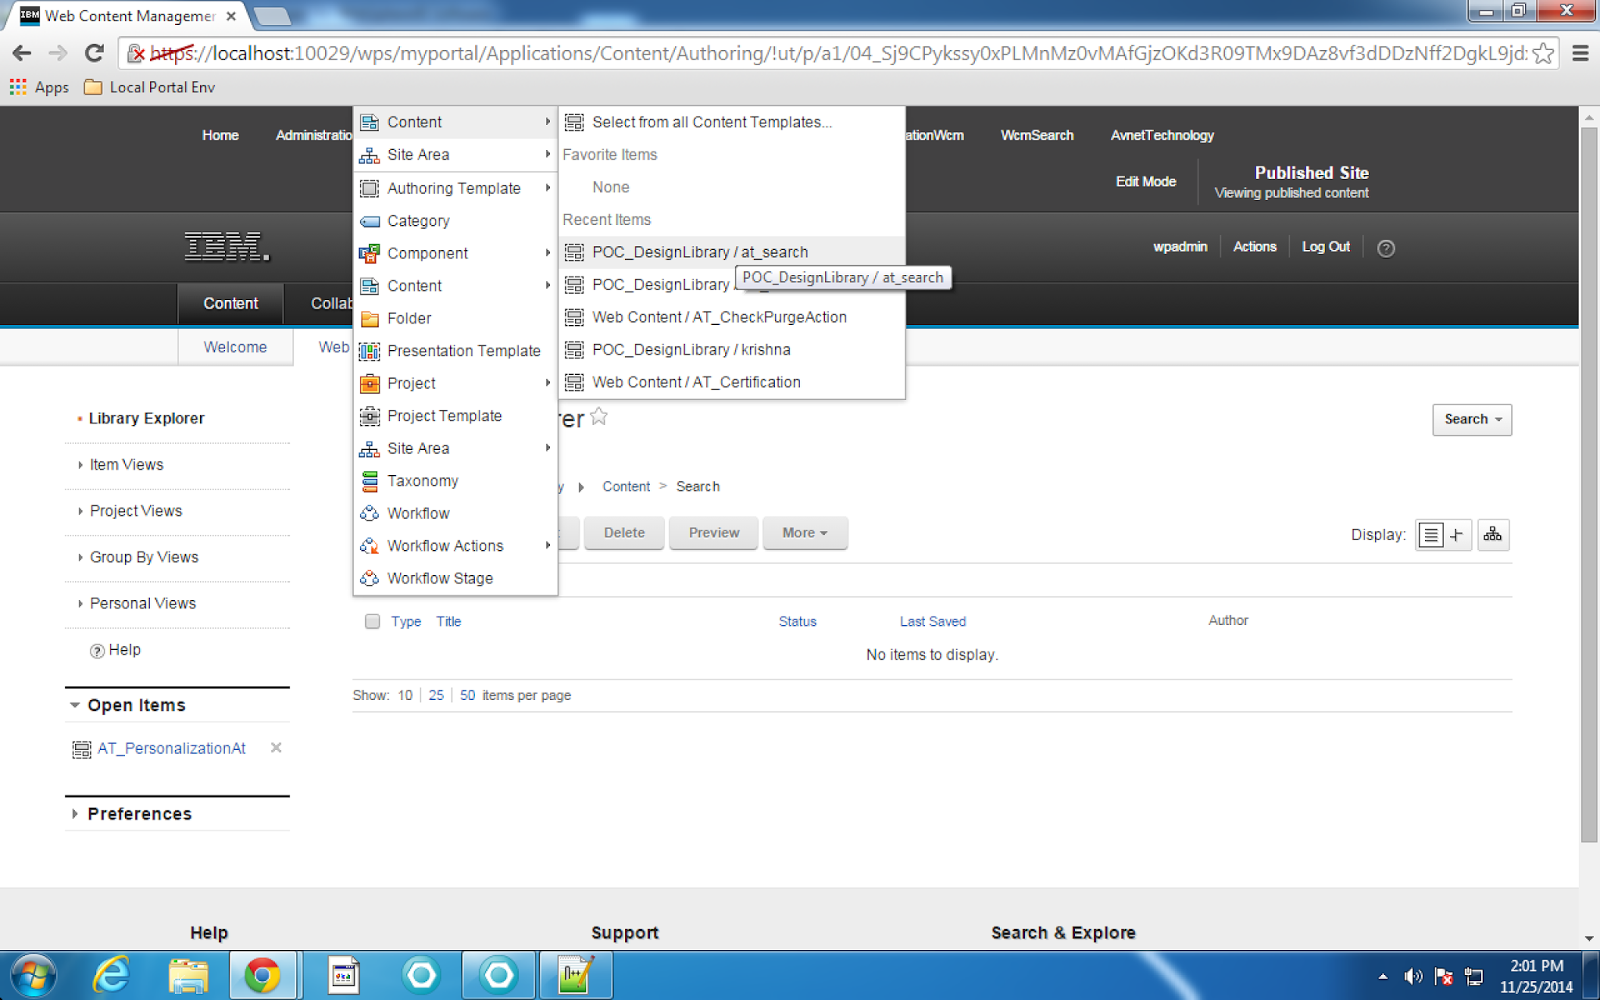Show 25 items per page
The height and width of the screenshot is (1000, 1600).
click(436, 695)
